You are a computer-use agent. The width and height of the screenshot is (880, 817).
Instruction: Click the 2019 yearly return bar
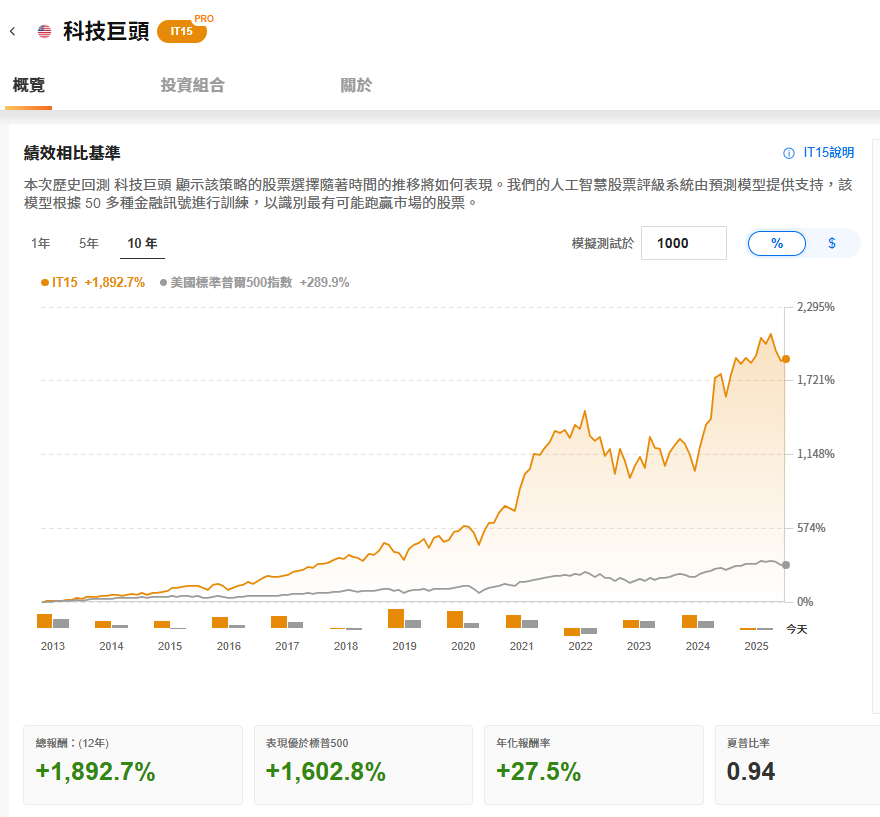click(396, 618)
